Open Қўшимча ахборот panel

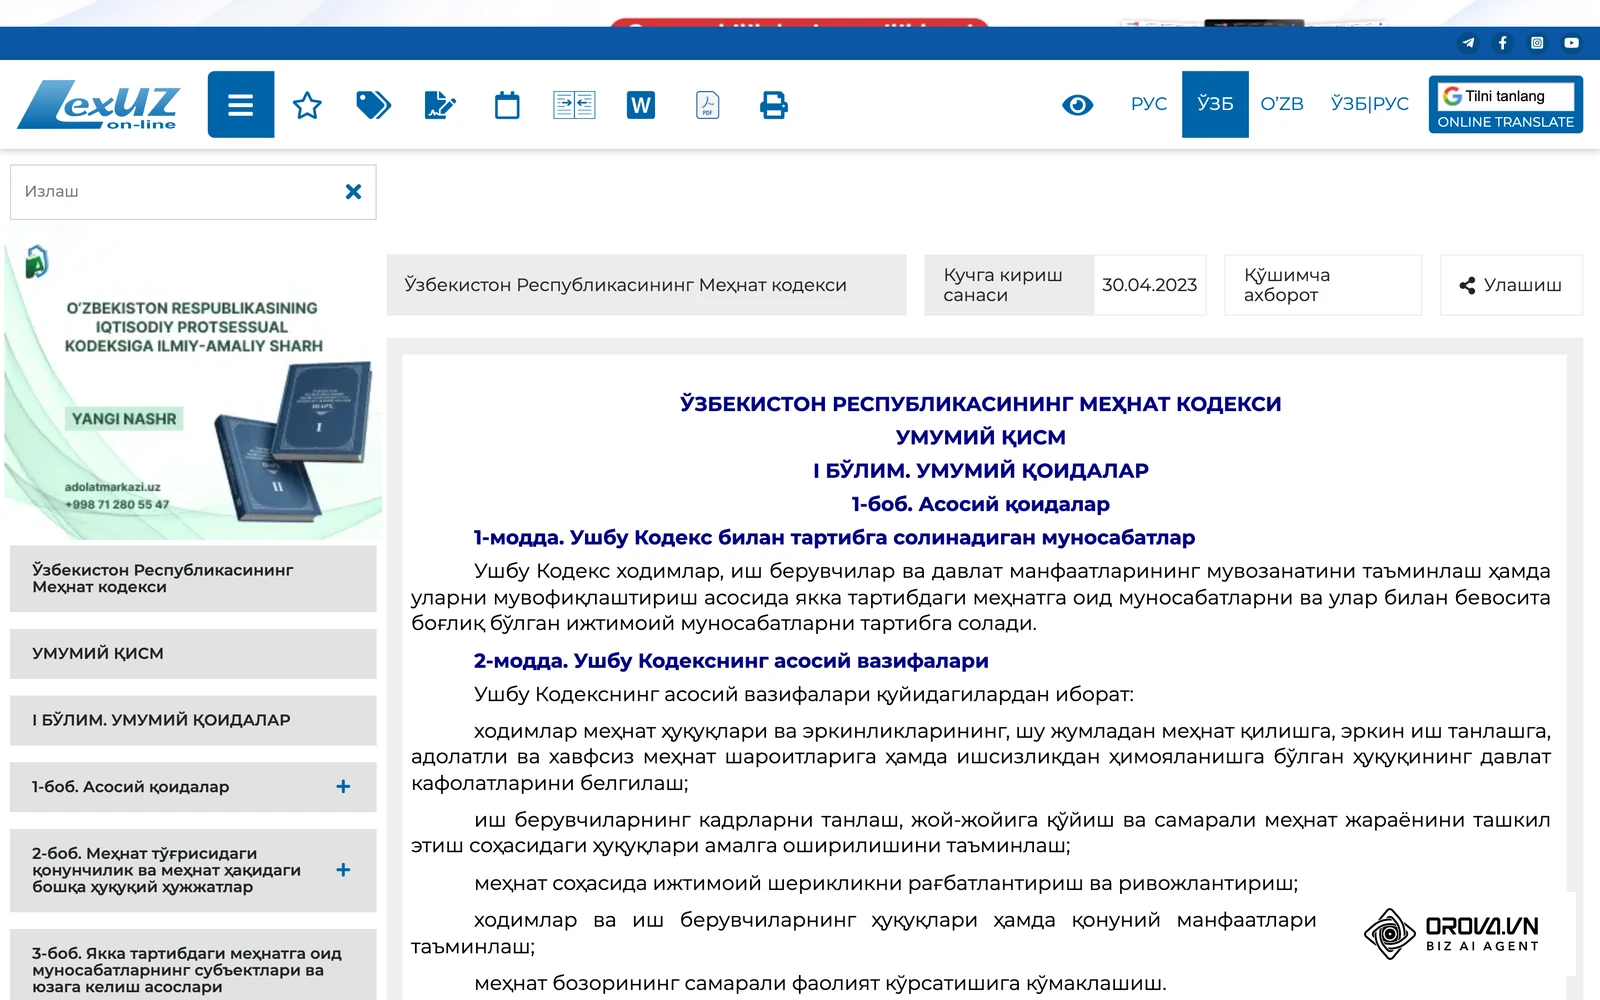[1323, 285]
